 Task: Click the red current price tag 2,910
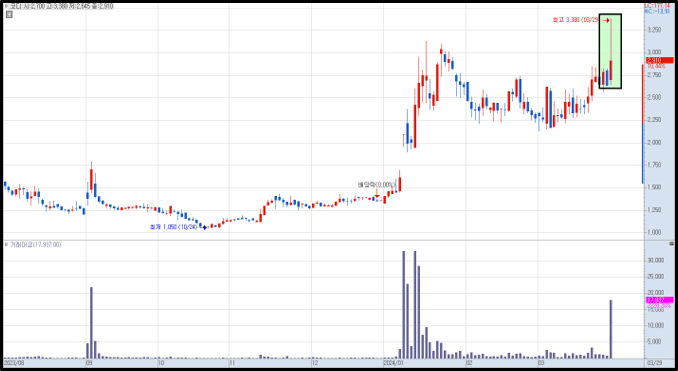click(x=659, y=60)
